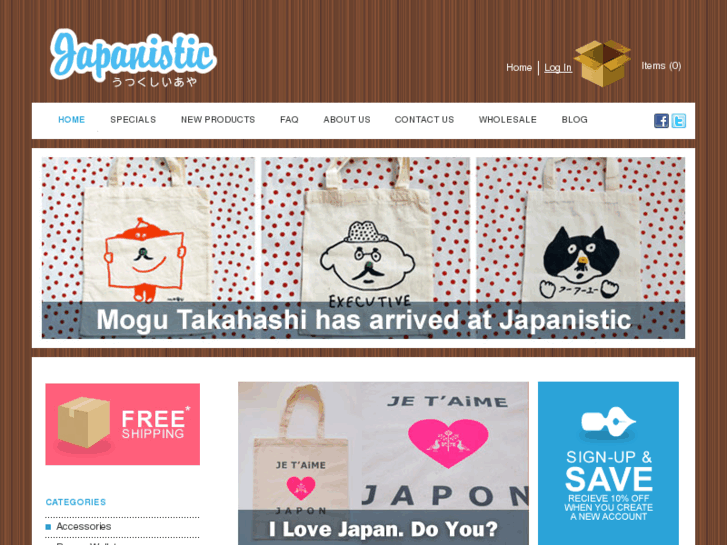This screenshot has width=727, height=545.
Task: Open the HOME navigation tab
Action: (71, 120)
